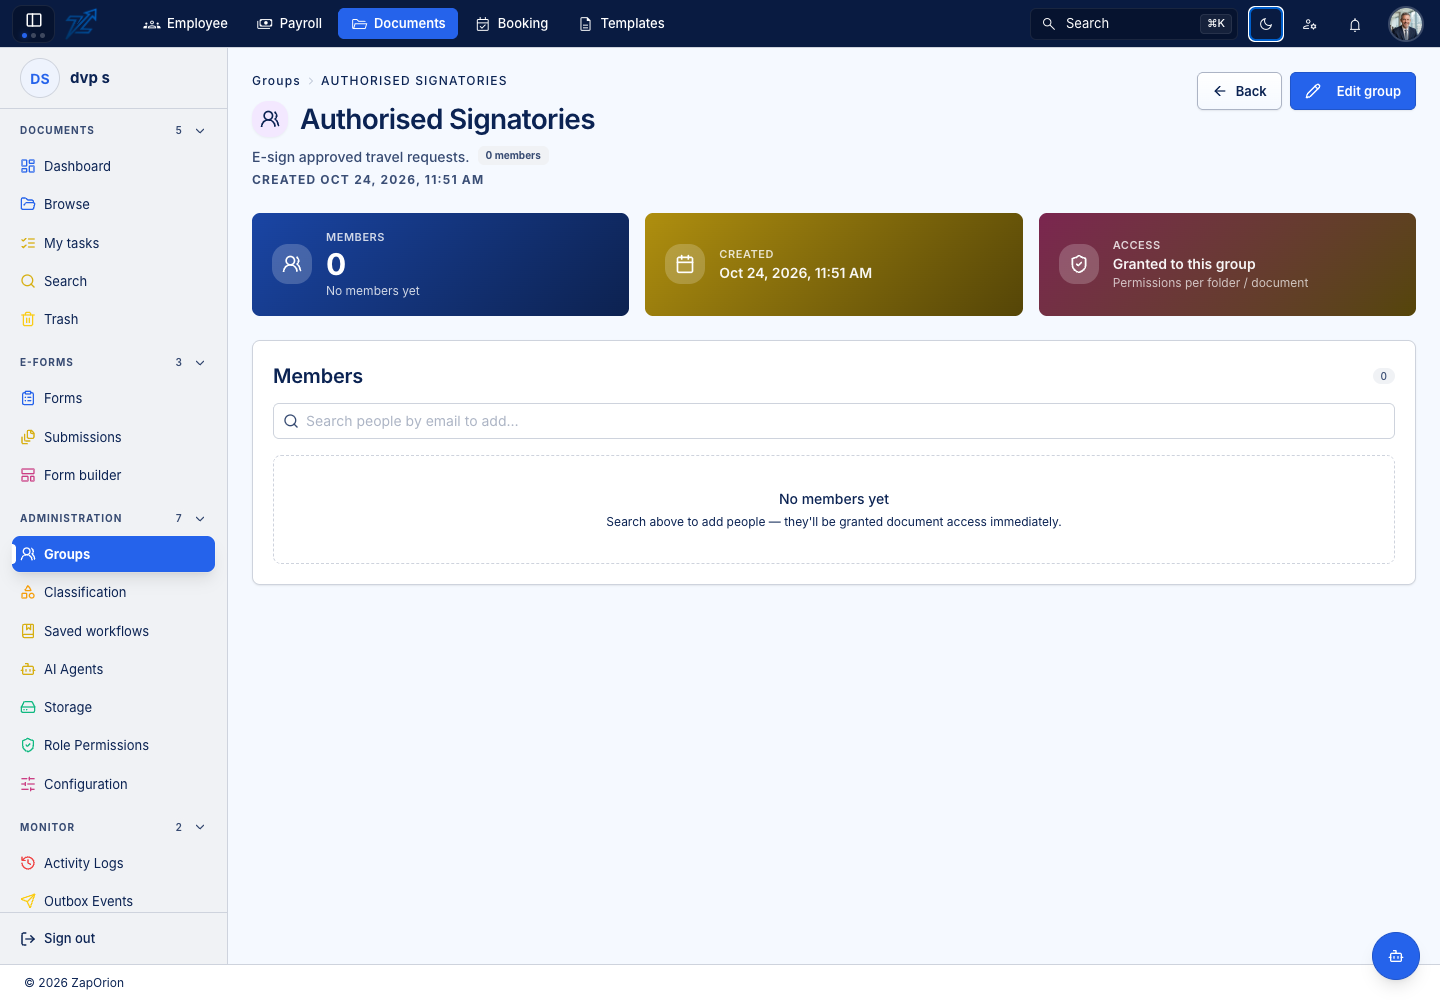The width and height of the screenshot is (1440, 1000).
Task: View Submissions in the sidebar
Action: click(x=114, y=438)
